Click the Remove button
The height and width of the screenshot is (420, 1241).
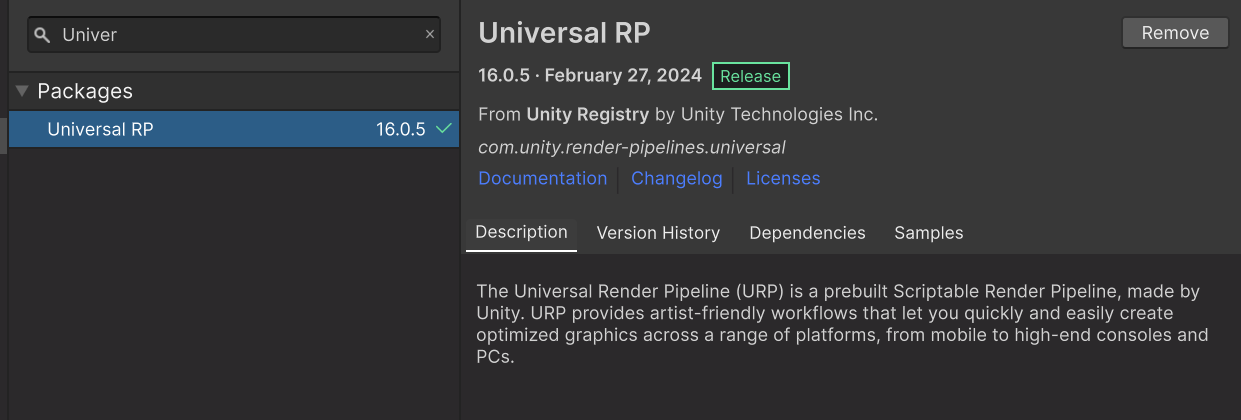coord(1175,33)
